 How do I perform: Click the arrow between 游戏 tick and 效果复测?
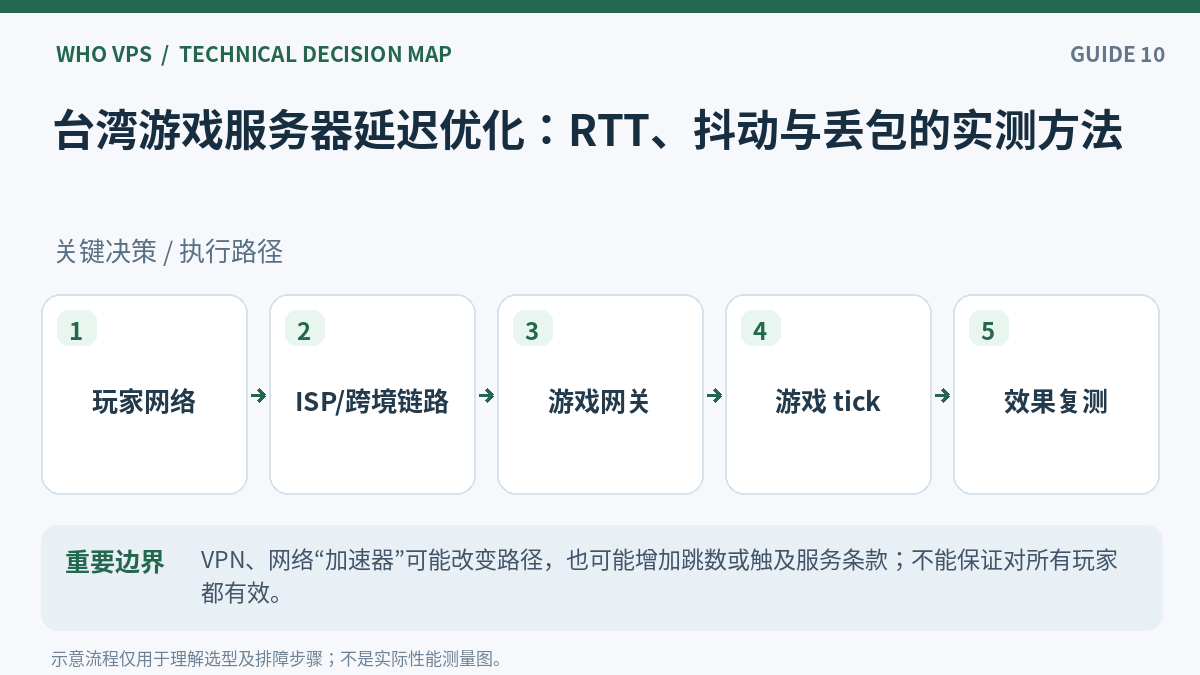pos(943,396)
